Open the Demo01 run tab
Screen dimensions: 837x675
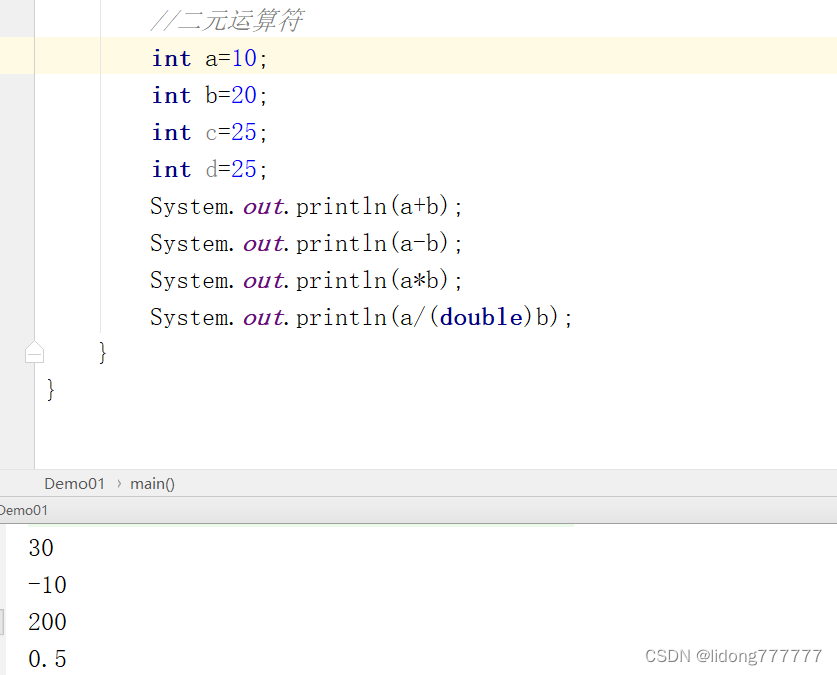pos(23,510)
